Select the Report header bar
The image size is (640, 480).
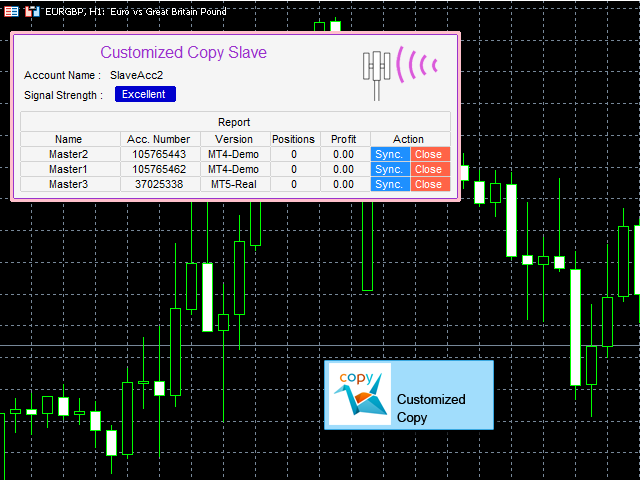tap(236, 122)
